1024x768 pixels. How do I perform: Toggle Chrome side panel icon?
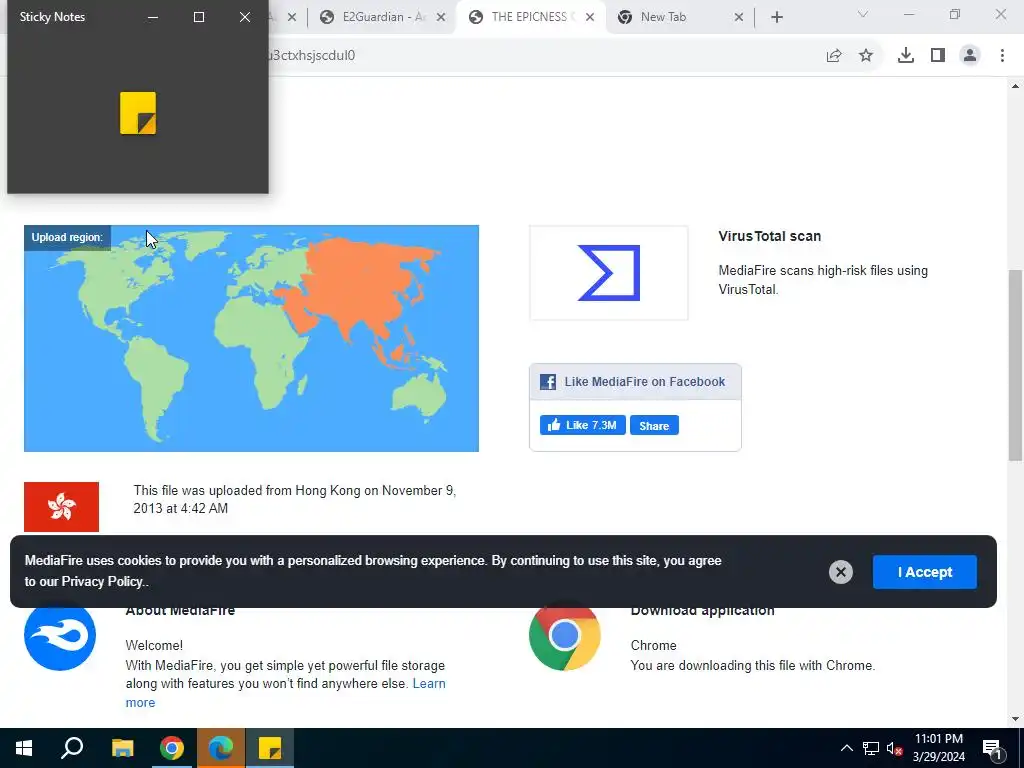pos(938,56)
